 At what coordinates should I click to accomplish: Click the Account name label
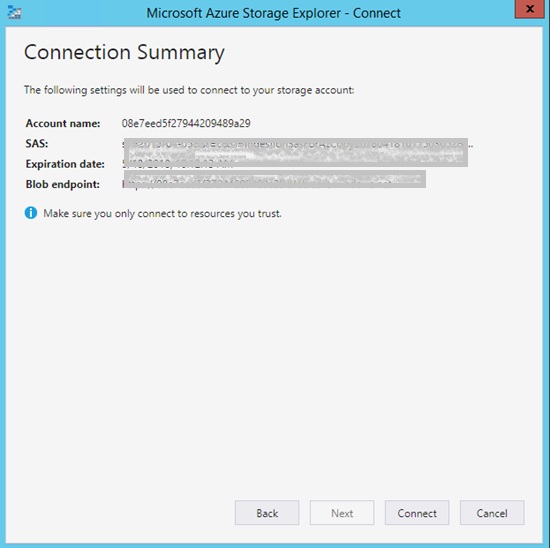[x=63, y=123]
